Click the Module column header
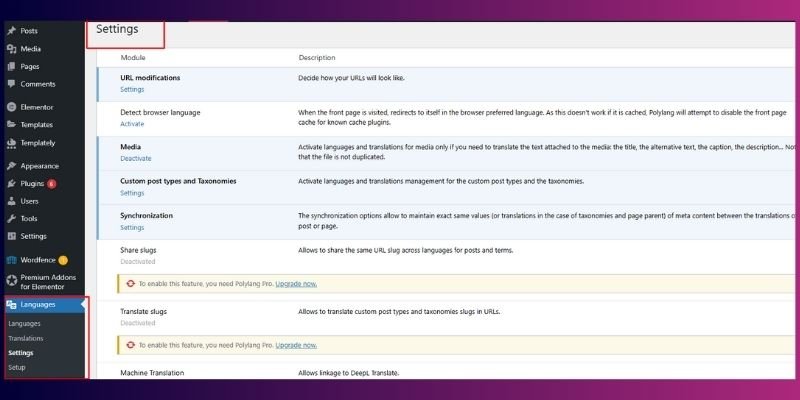Image resolution: width=800 pixels, height=400 pixels. click(133, 58)
